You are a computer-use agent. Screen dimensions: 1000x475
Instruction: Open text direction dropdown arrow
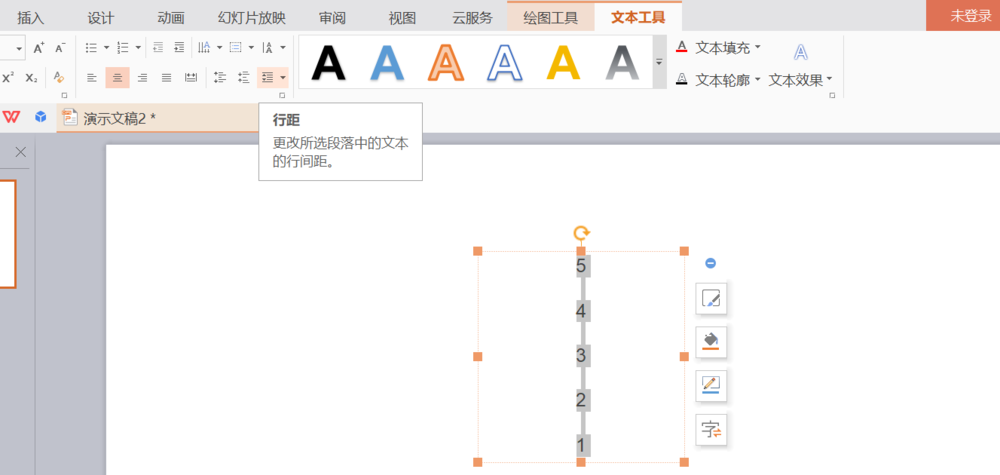[x=219, y=48]
